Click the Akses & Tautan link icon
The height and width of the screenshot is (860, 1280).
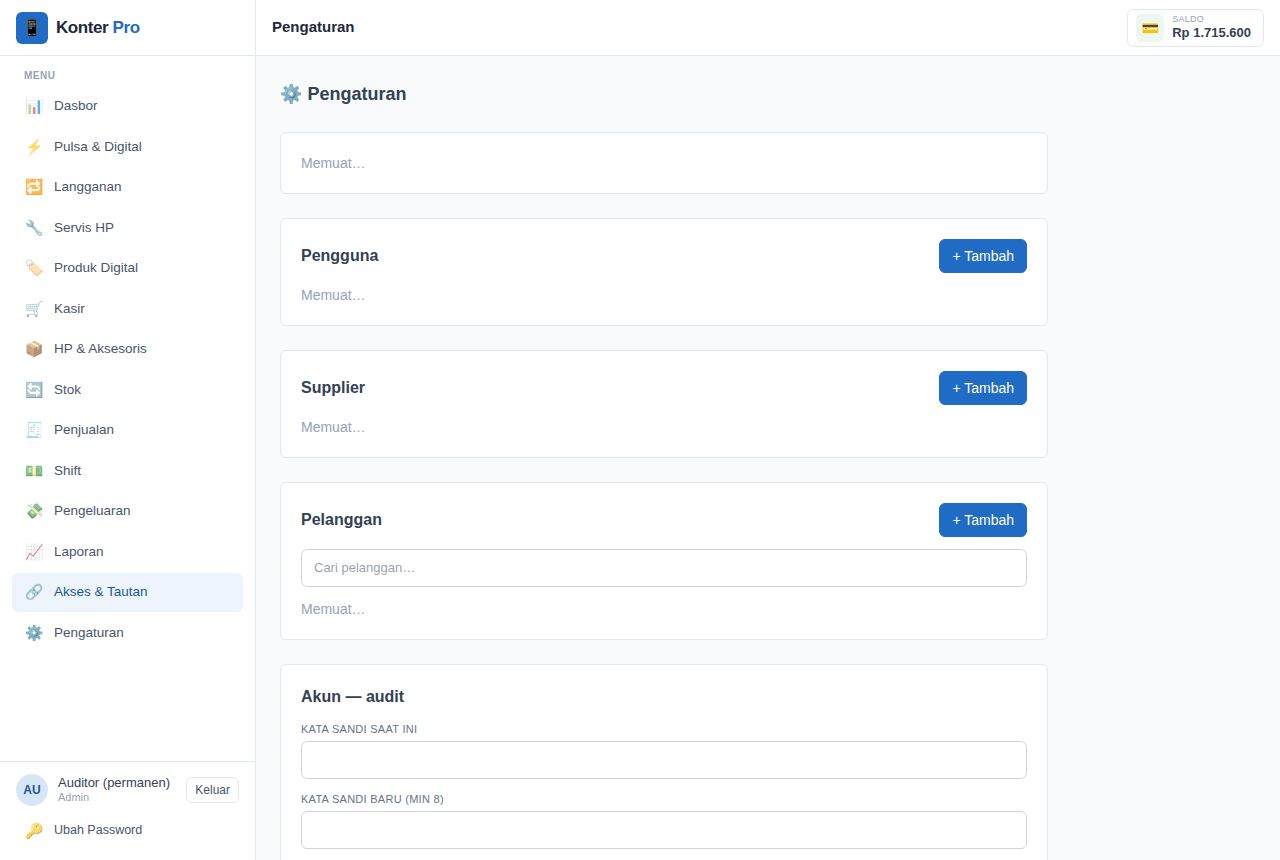click(34, 592)
